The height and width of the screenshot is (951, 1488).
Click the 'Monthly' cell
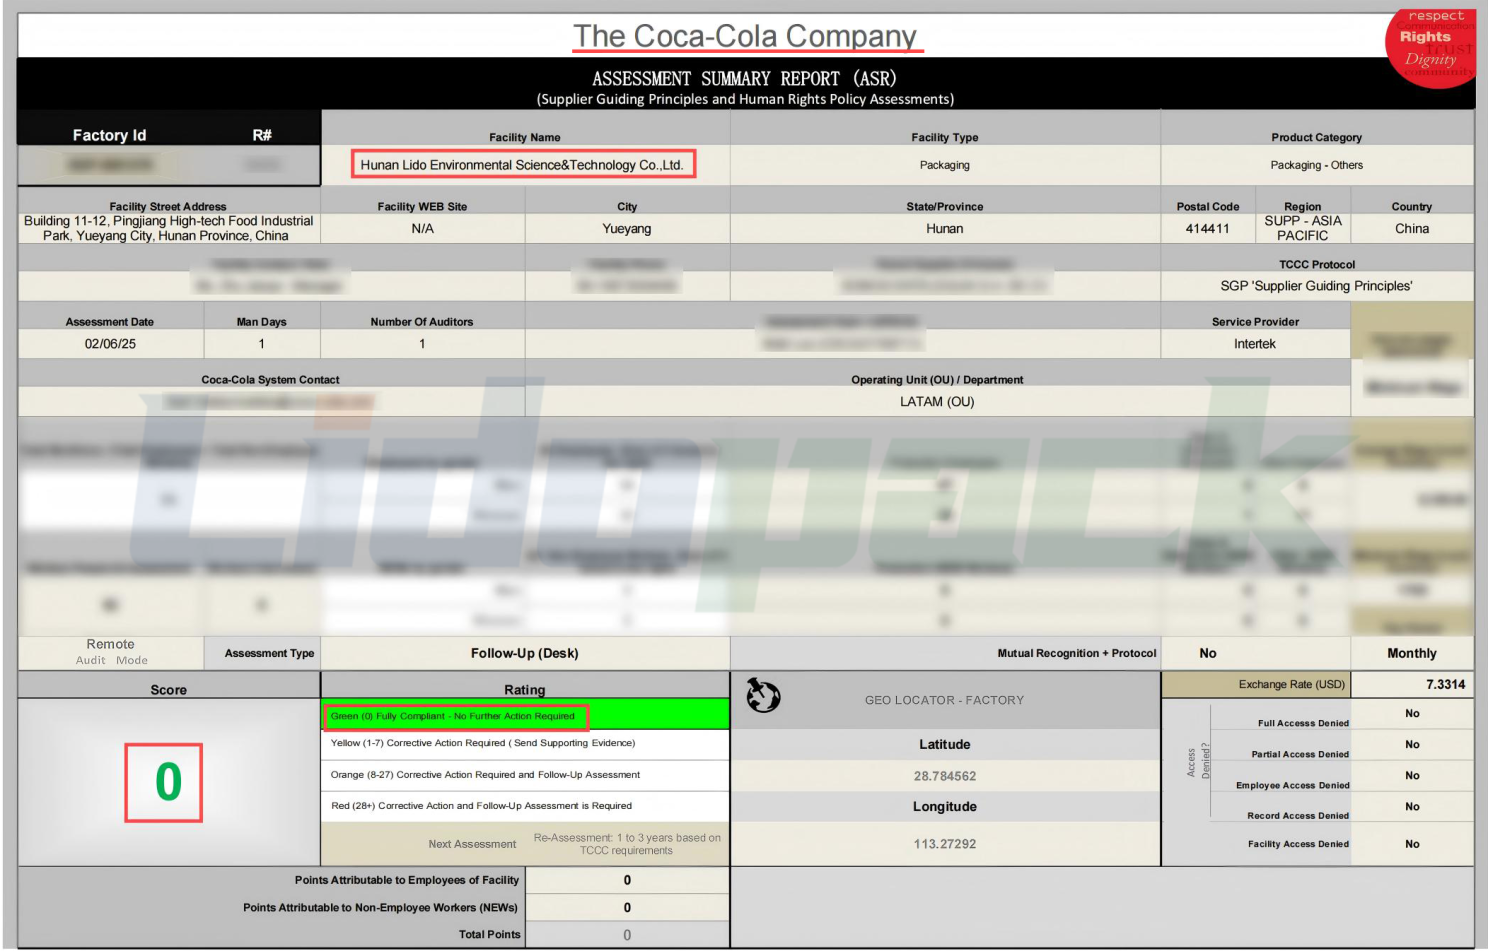[x=1412, y=653]
